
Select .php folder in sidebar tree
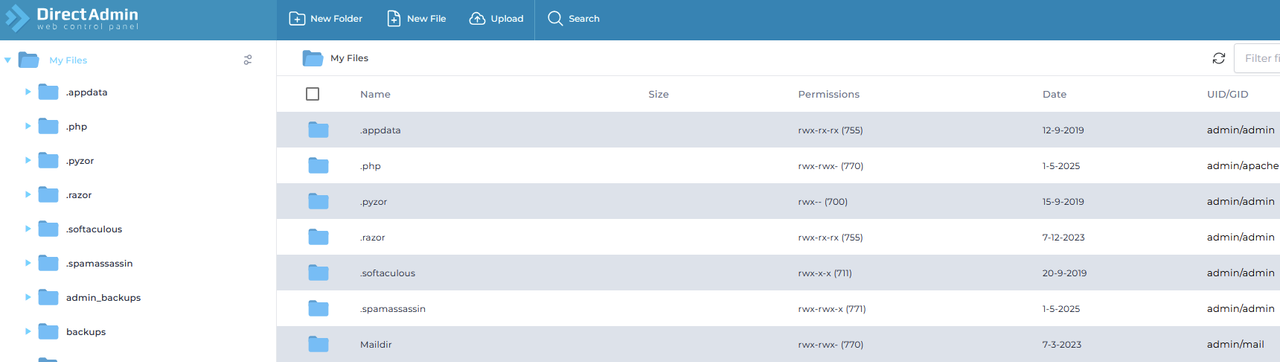(76, 126)
